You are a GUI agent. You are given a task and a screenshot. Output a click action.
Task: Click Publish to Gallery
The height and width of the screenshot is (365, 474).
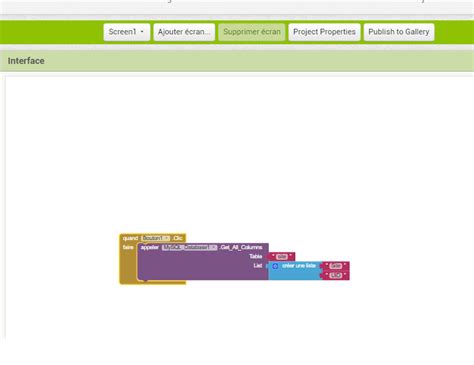pyautogui.click(x=399, y=32)
